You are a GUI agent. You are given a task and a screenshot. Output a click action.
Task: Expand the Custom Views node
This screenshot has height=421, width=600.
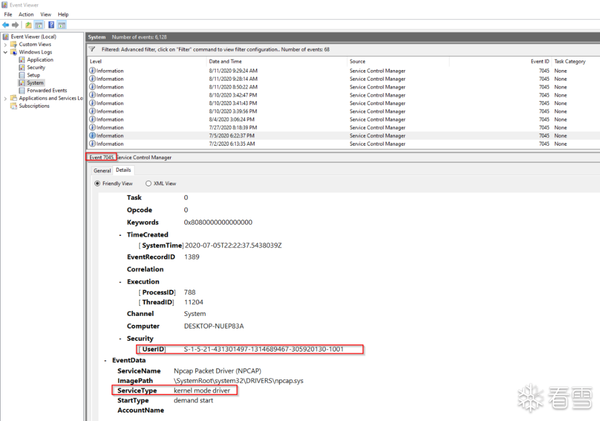5,44
